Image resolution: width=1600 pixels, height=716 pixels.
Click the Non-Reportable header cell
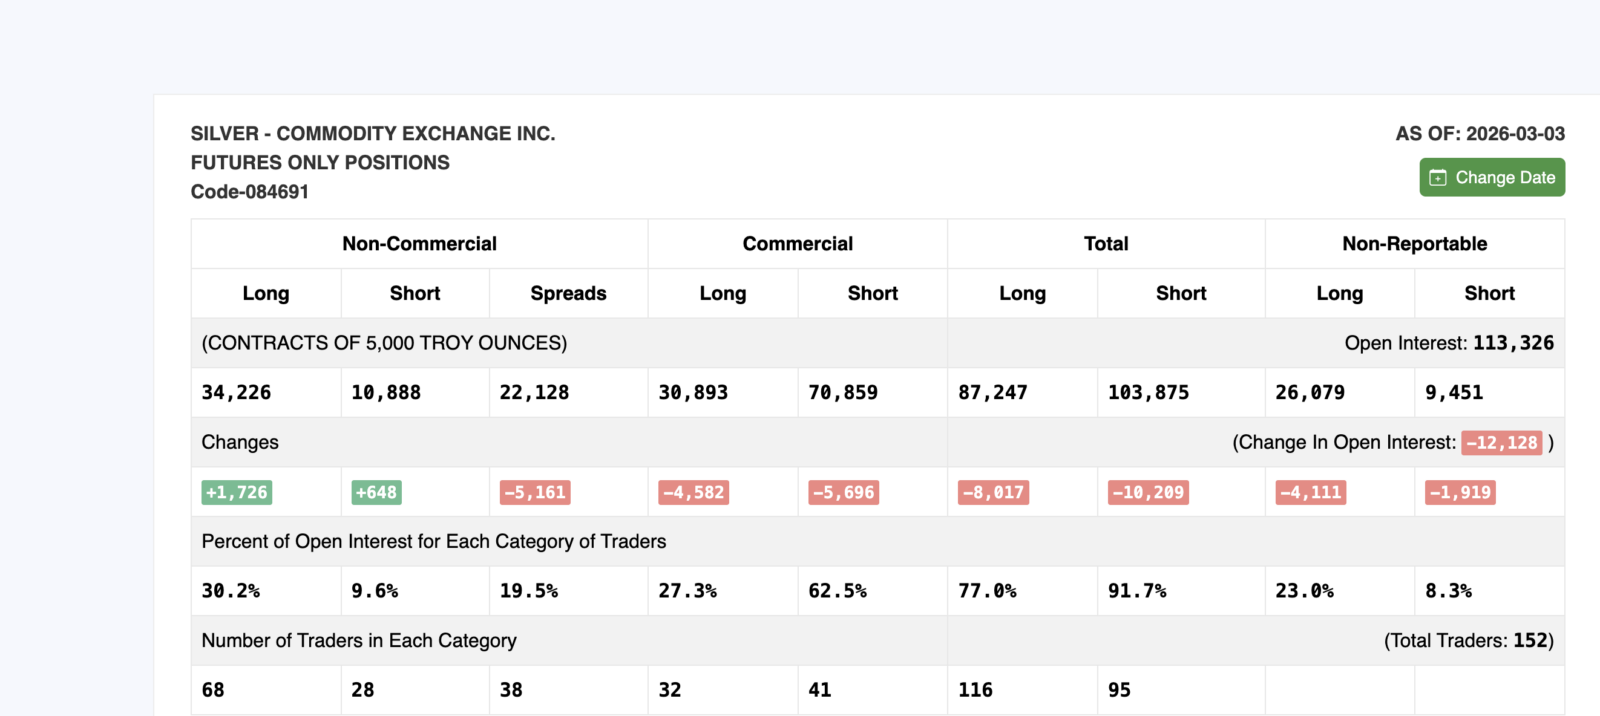tap(1414, 244)
